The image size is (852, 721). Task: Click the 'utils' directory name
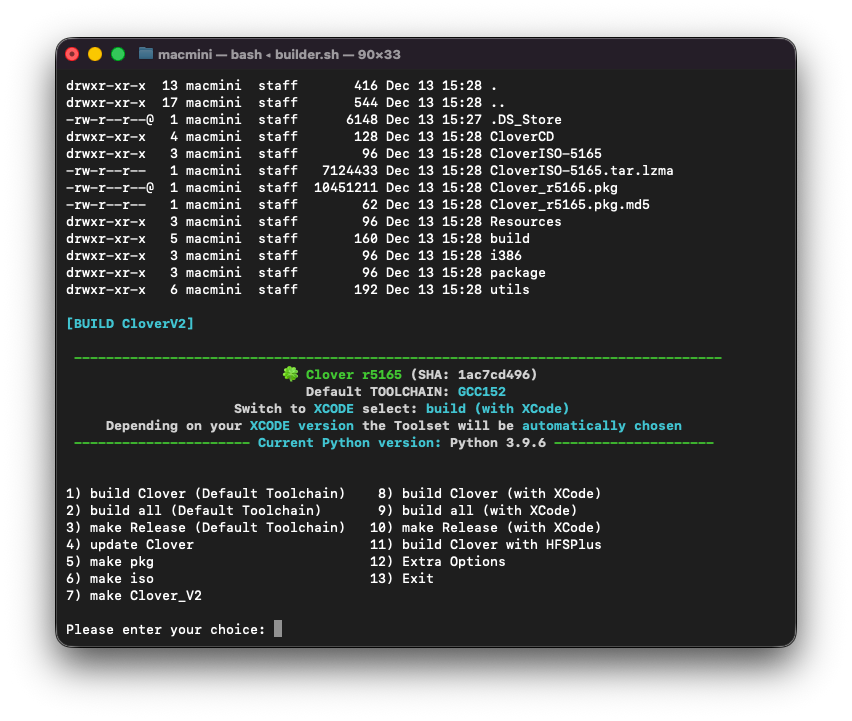510,290
